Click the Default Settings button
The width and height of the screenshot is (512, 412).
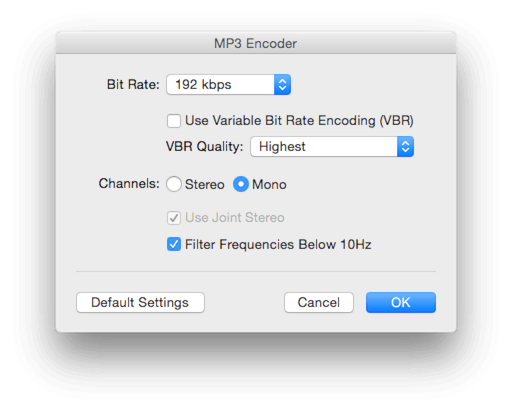(x=140, y=303)
